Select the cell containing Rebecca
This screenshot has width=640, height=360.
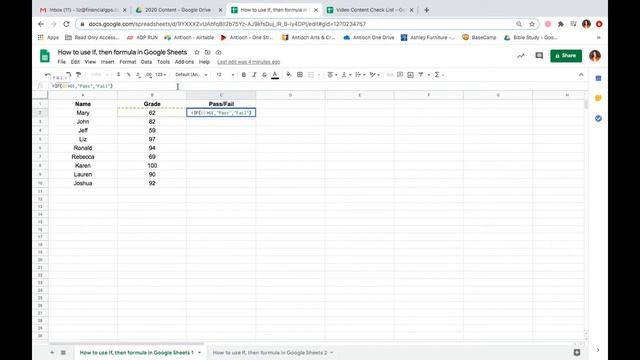[x=83, y=157]
